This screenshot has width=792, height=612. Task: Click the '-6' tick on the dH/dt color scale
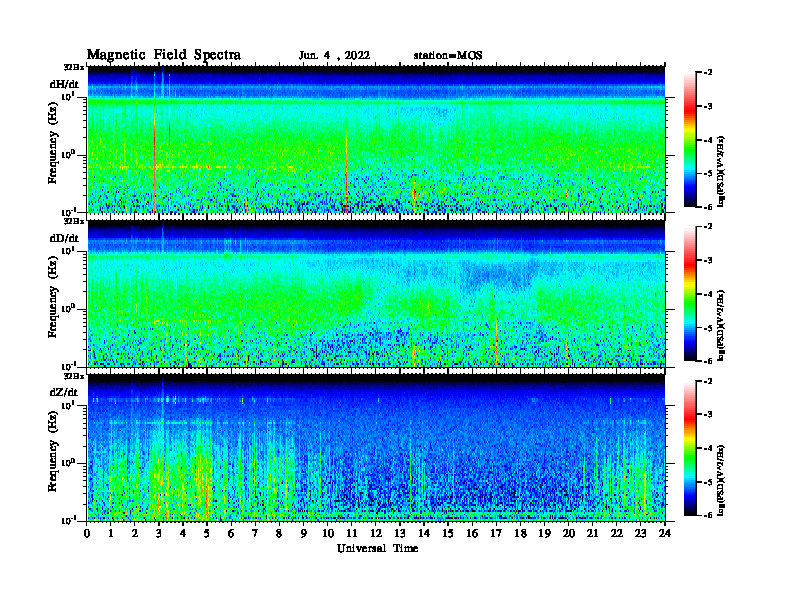708,207
